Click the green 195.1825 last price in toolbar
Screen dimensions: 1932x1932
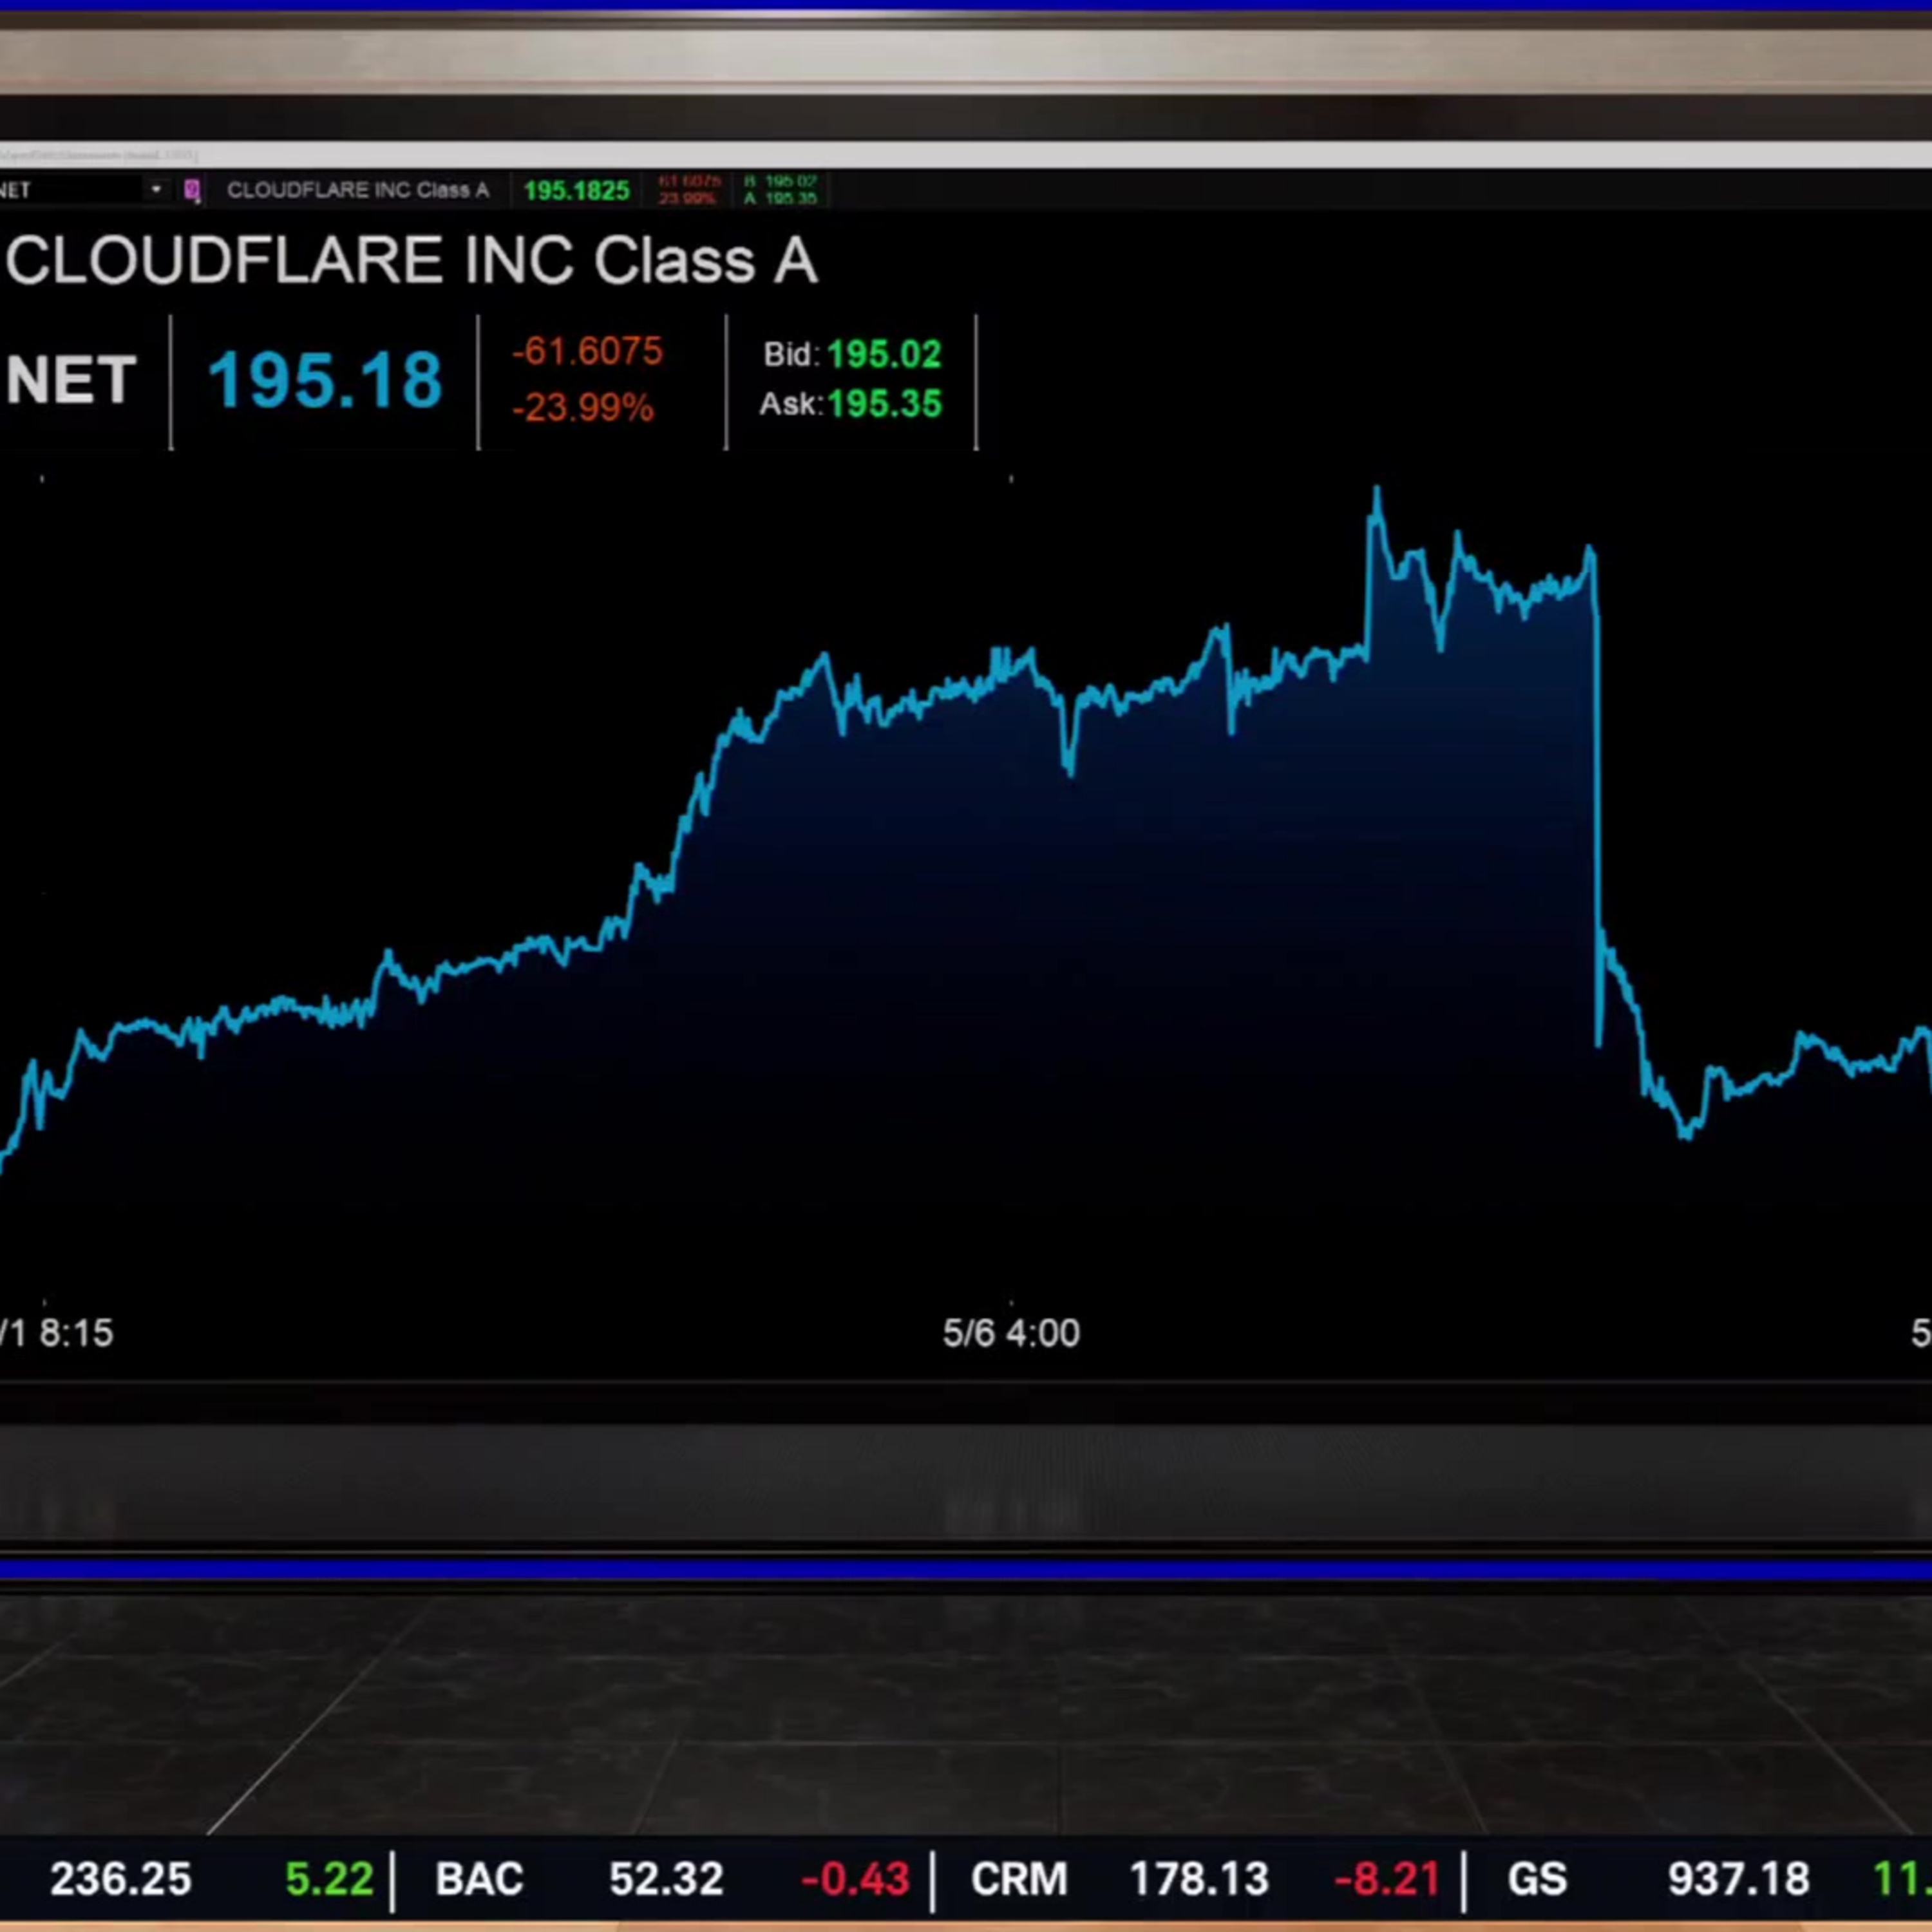tap(577, 190)
